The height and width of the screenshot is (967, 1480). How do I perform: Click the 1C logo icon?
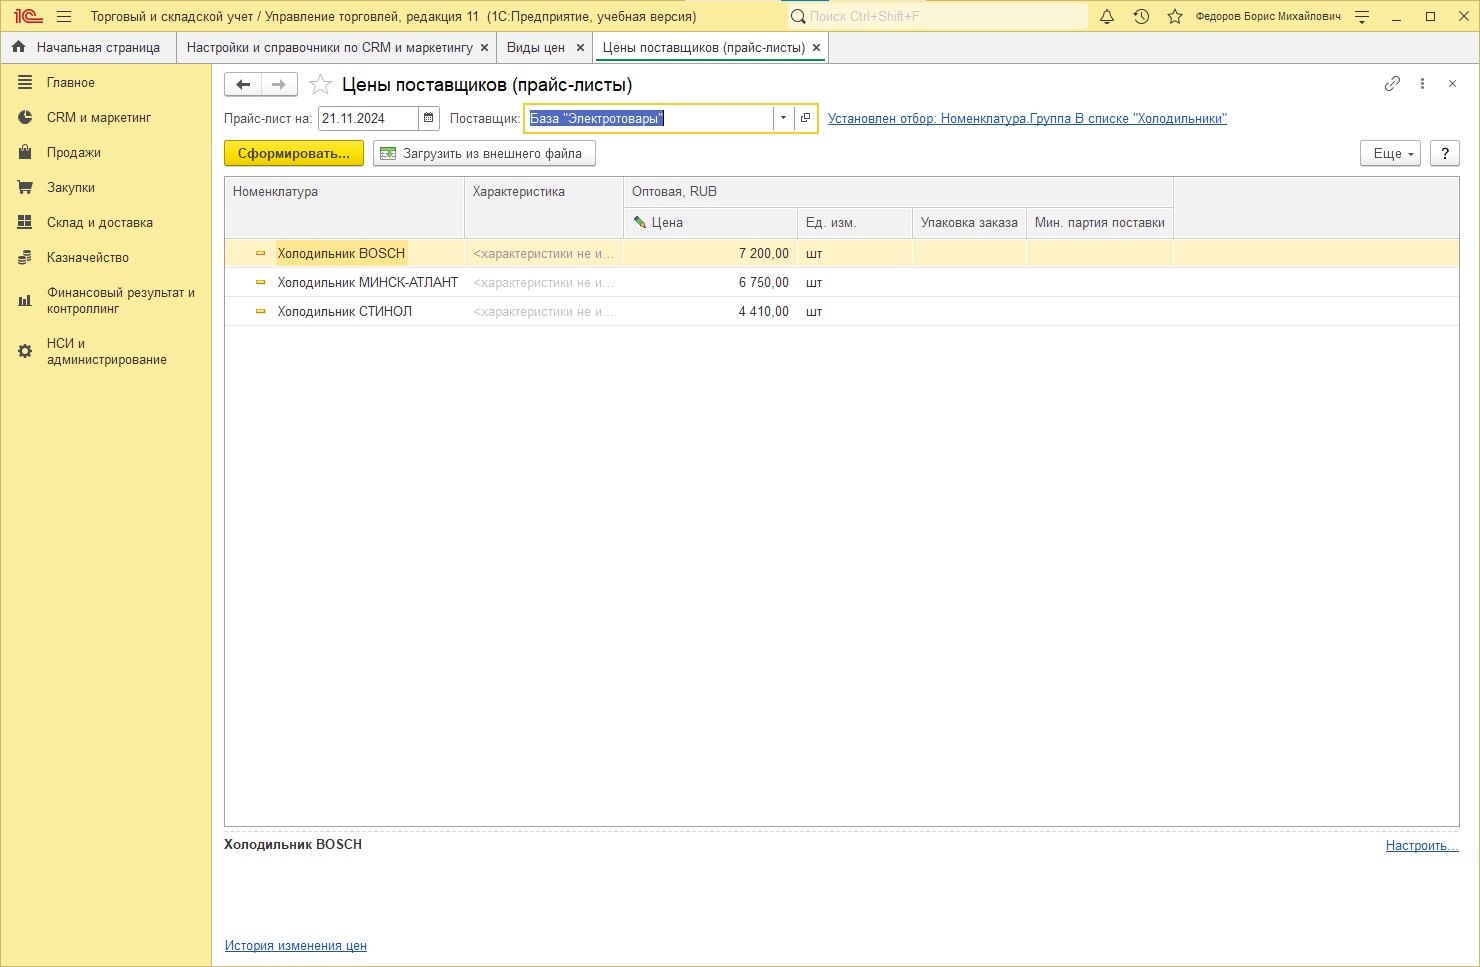(x=28, y=16)
